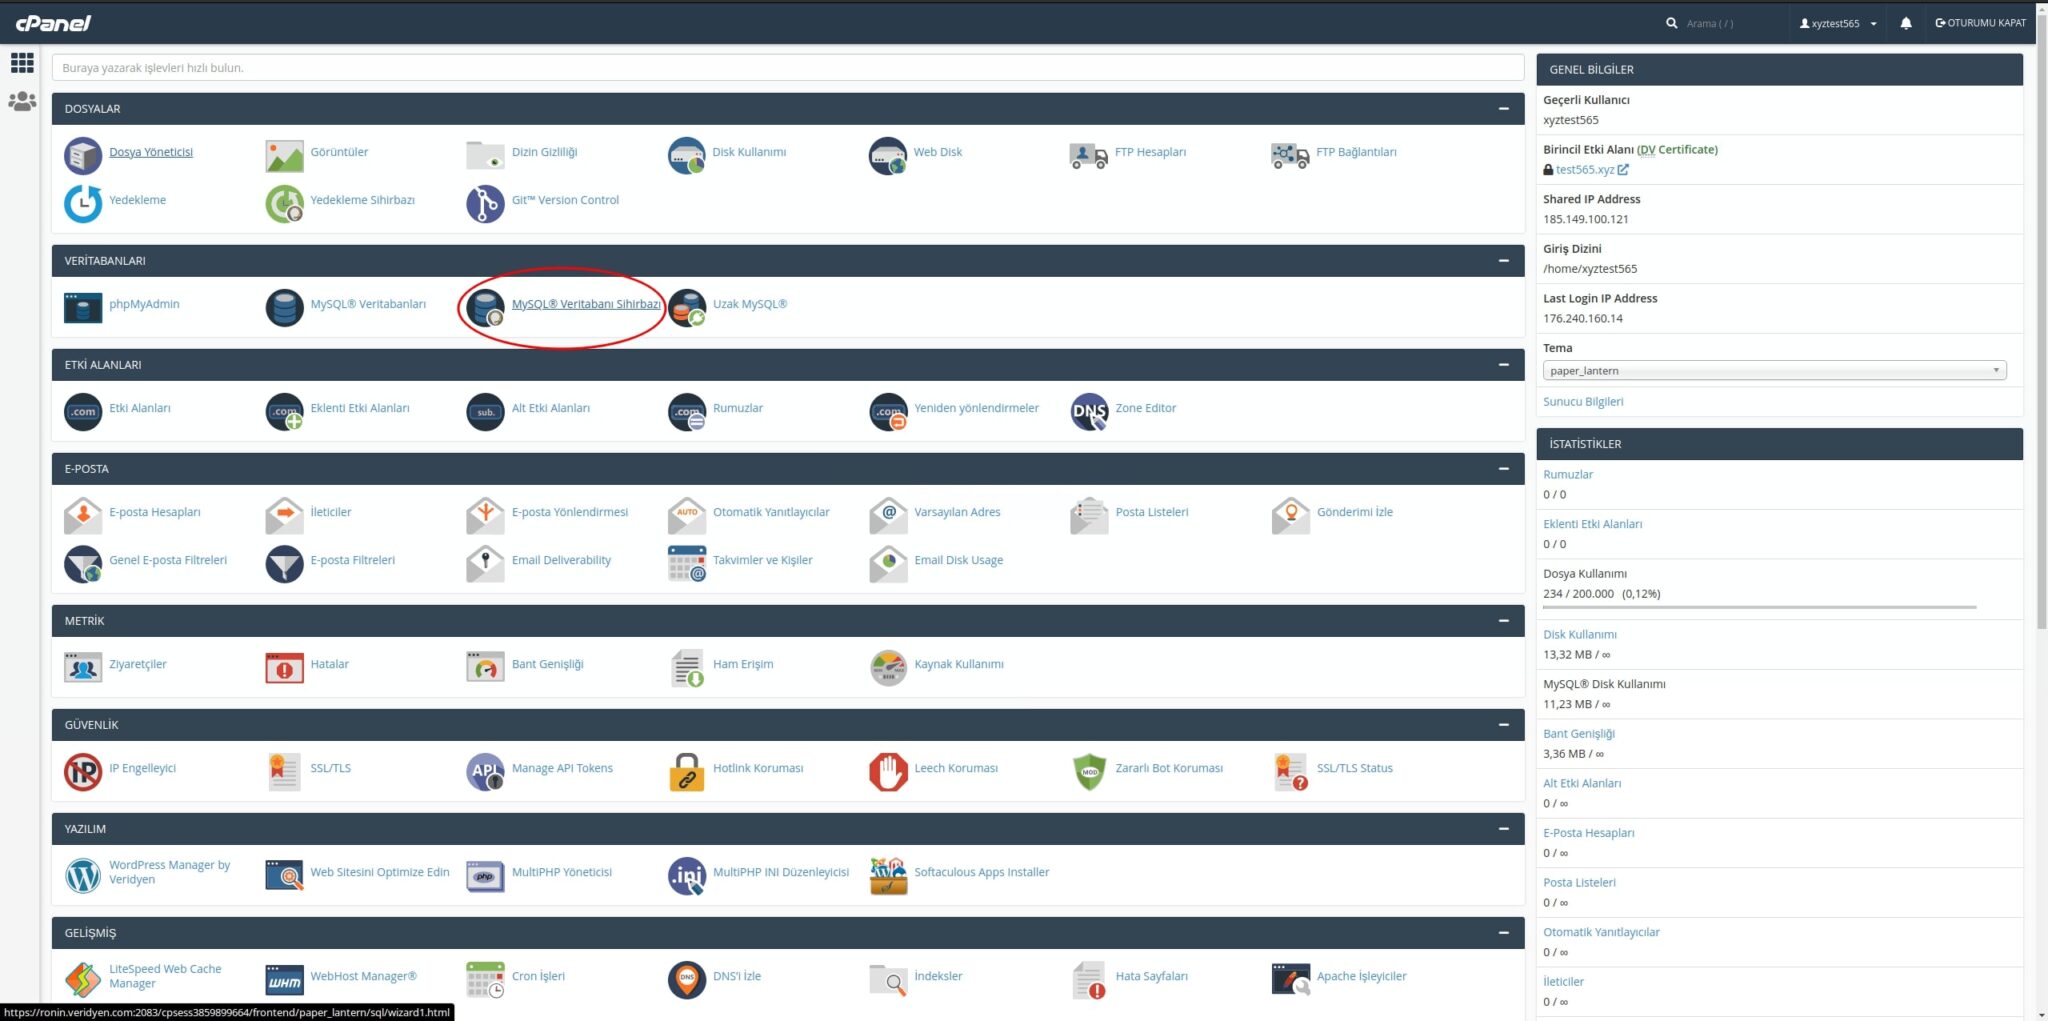Open the grid home icon in sidebar
The height and width of the screenshot is (1021, 2048).
click(22, 63)
